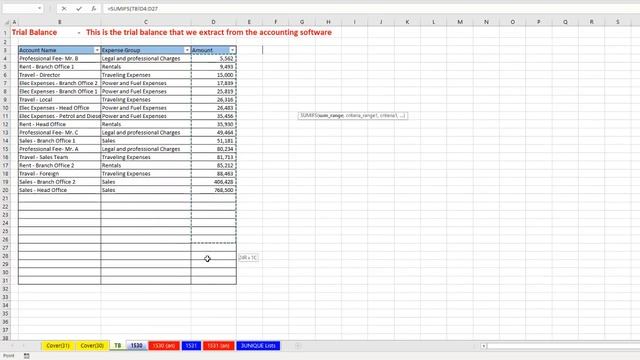Click cell 'Rent - Head Office'

pos(60,124)
